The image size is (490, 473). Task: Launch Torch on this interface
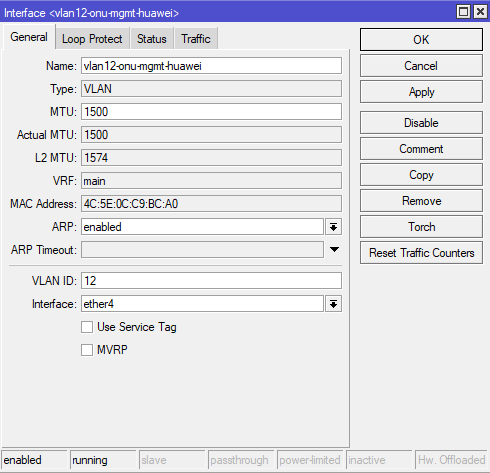pos(421,227)
